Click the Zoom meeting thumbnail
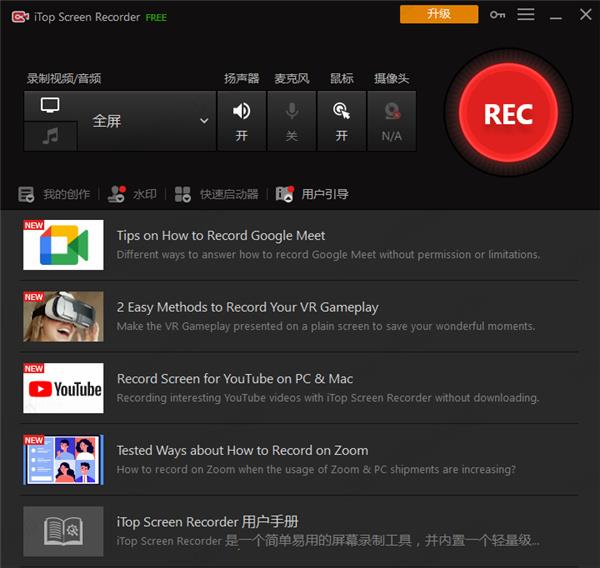The image size is (600, 568). pyautogui.click(x=63, y=460)
